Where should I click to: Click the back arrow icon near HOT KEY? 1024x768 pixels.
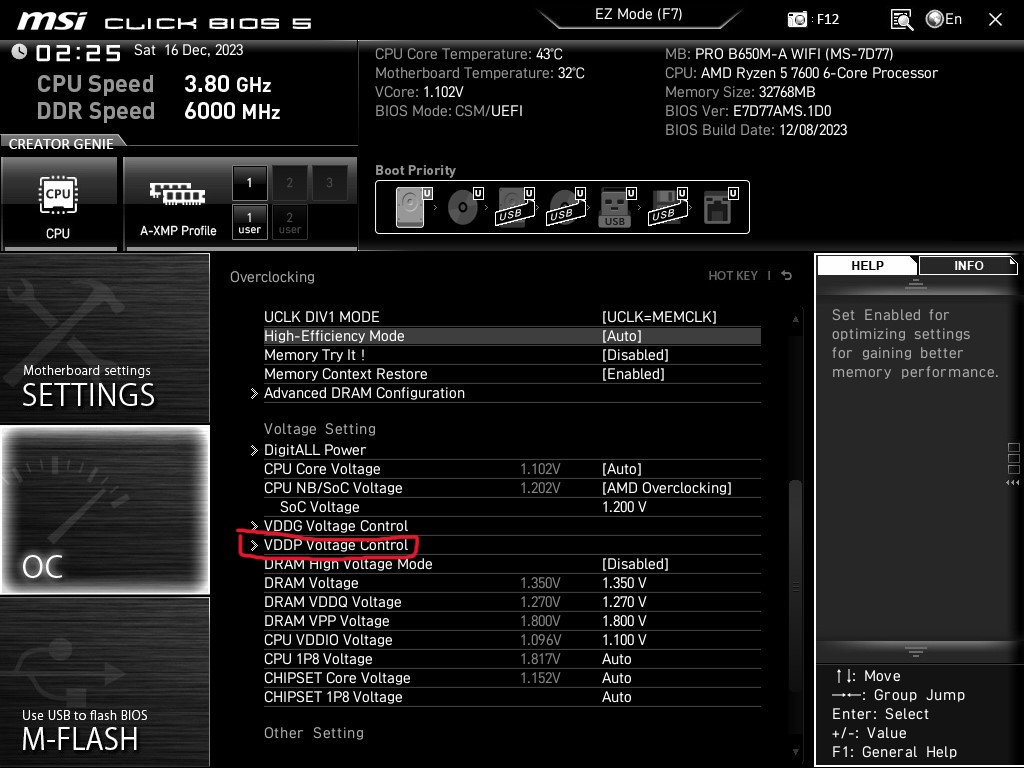tap(787, 276)
